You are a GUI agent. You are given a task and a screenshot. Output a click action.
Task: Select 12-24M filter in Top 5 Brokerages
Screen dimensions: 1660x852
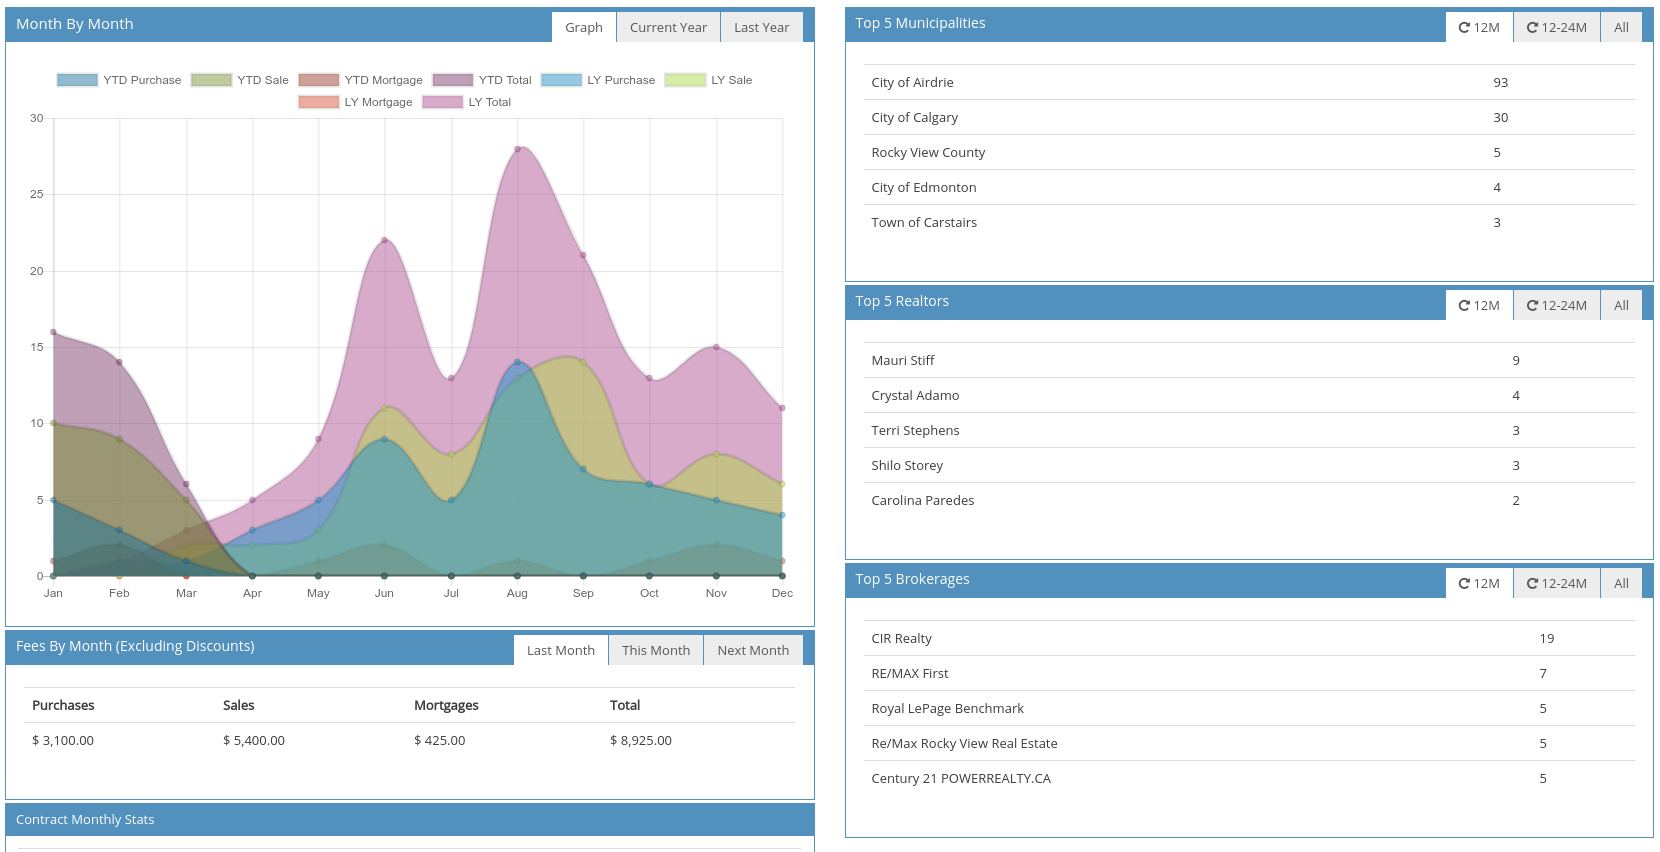[1557, 583]
